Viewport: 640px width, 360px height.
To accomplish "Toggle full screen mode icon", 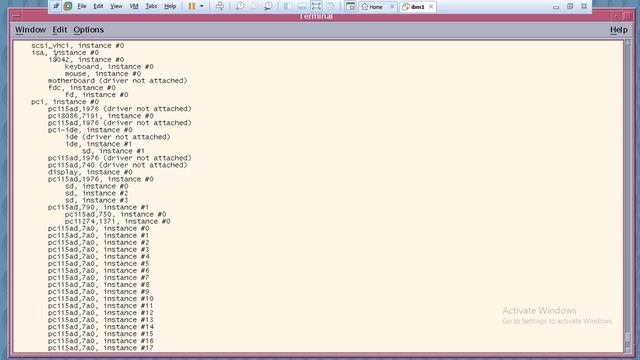I will coord(316,6).
